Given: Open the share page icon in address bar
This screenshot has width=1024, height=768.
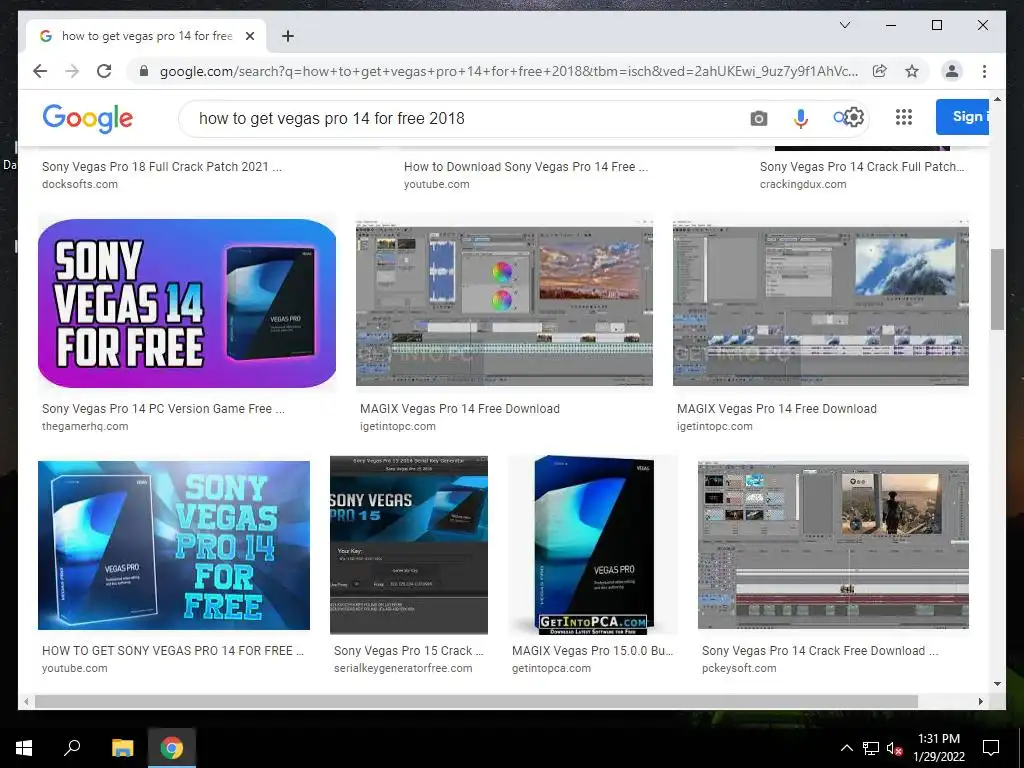Looking at the screenshot, I should pos(880,71).
